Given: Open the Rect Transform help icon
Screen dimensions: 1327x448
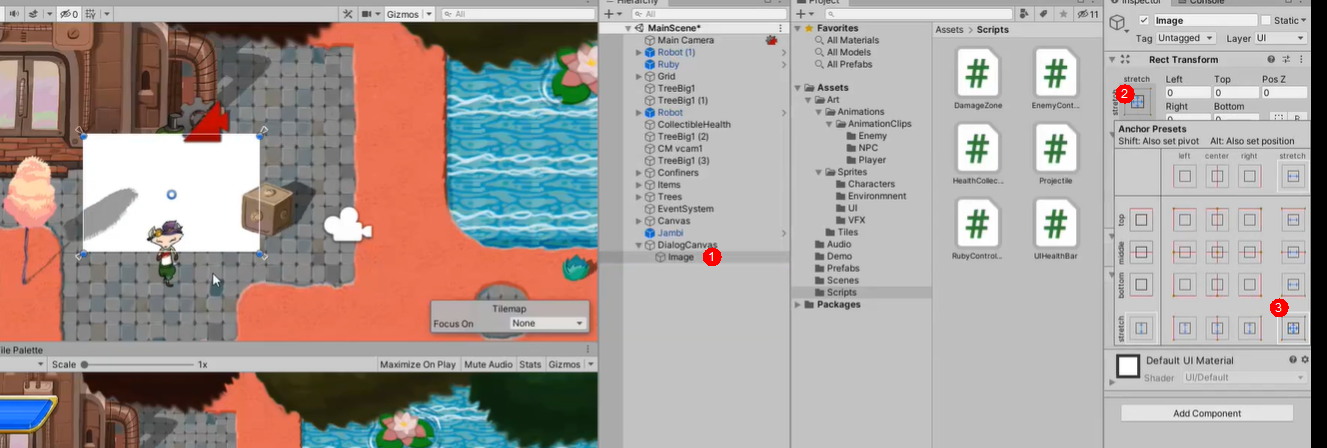Looking at the screenshot, I should [1271, 60].
